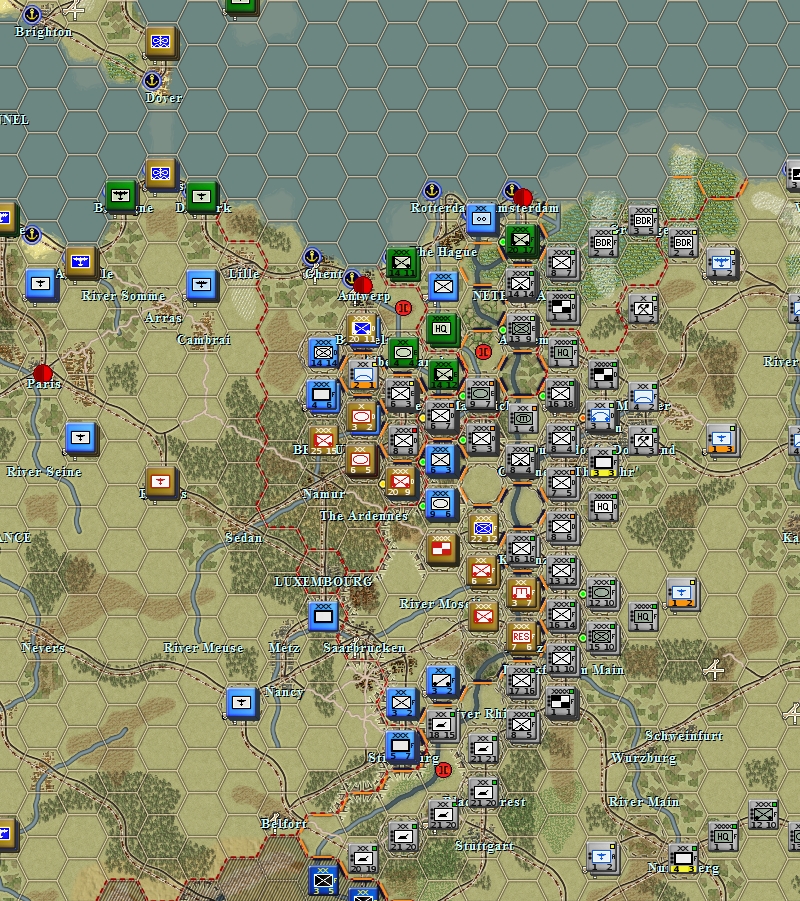Viewport: 800px width, 901px height.
Task: Click the LUXEMBOURG map label
Action: pos(324,582)
